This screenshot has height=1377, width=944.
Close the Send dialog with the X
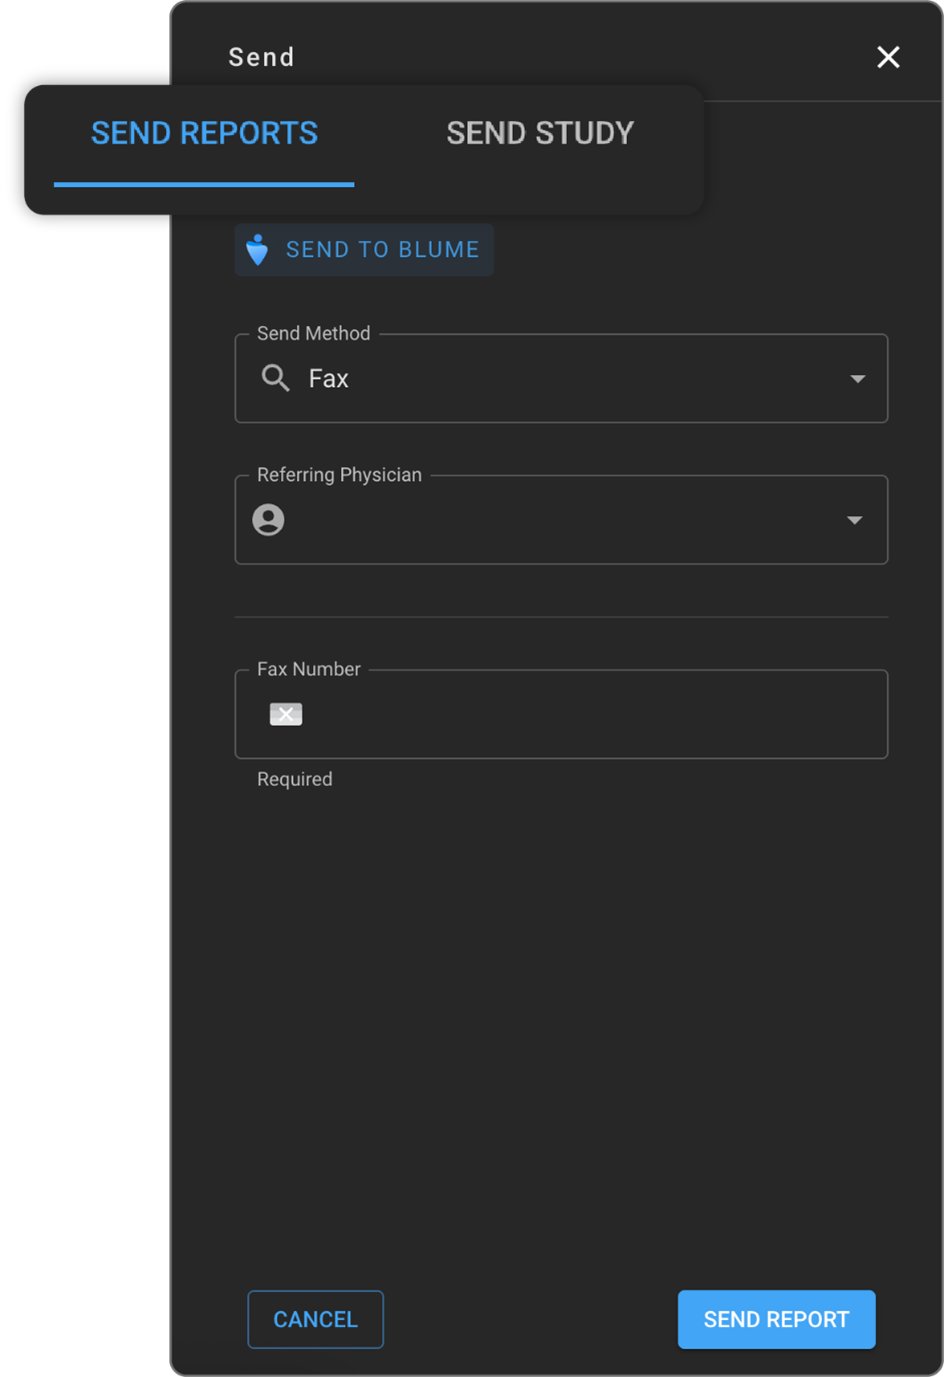pos(888,57)
